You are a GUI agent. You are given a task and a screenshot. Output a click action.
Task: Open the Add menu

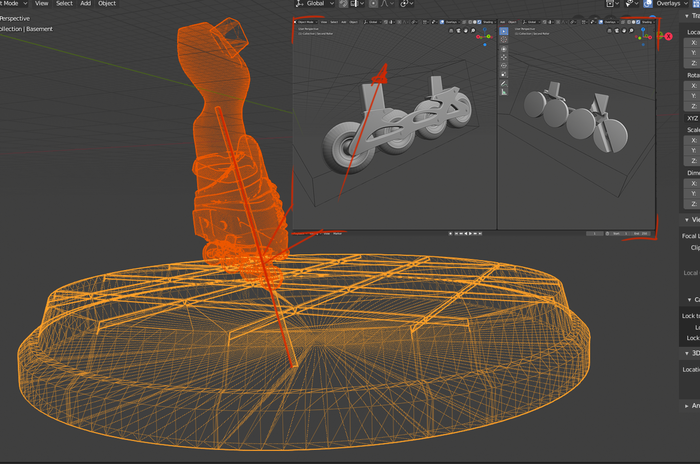[85, 4]
